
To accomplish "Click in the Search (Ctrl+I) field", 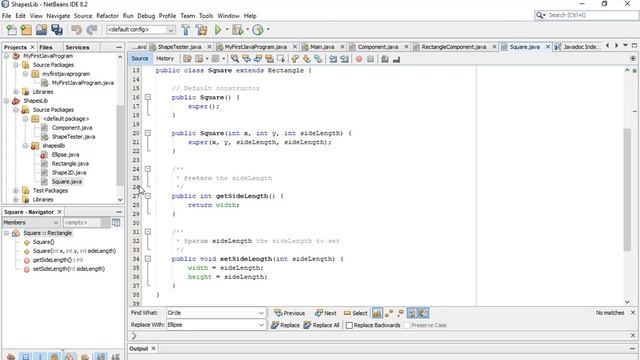I will (591, 15).
